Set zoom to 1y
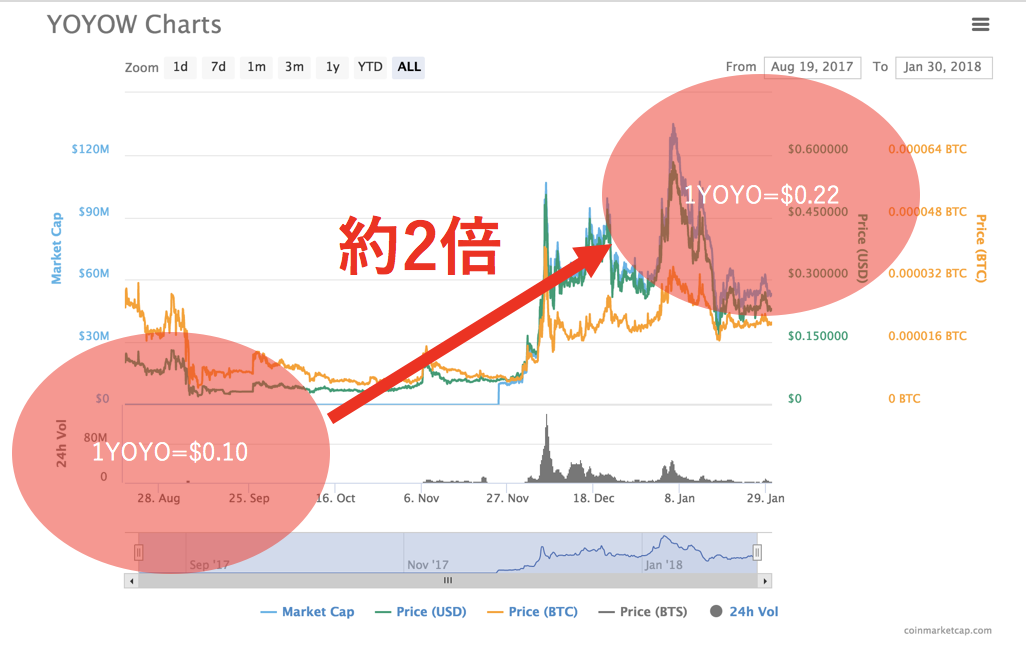 332,67
